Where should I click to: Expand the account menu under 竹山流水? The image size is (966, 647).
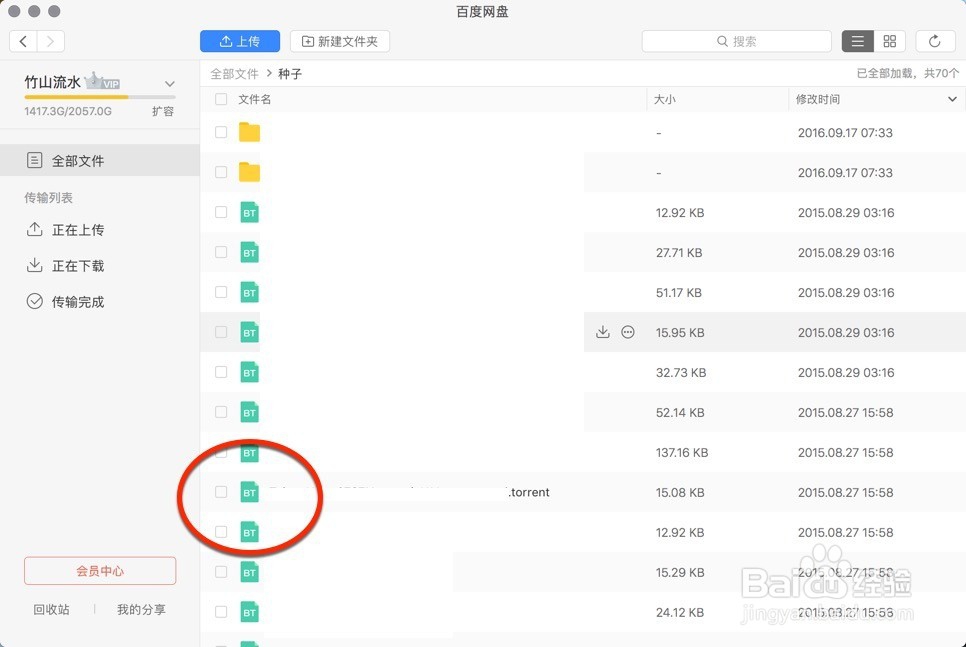(x=168, y=84)
